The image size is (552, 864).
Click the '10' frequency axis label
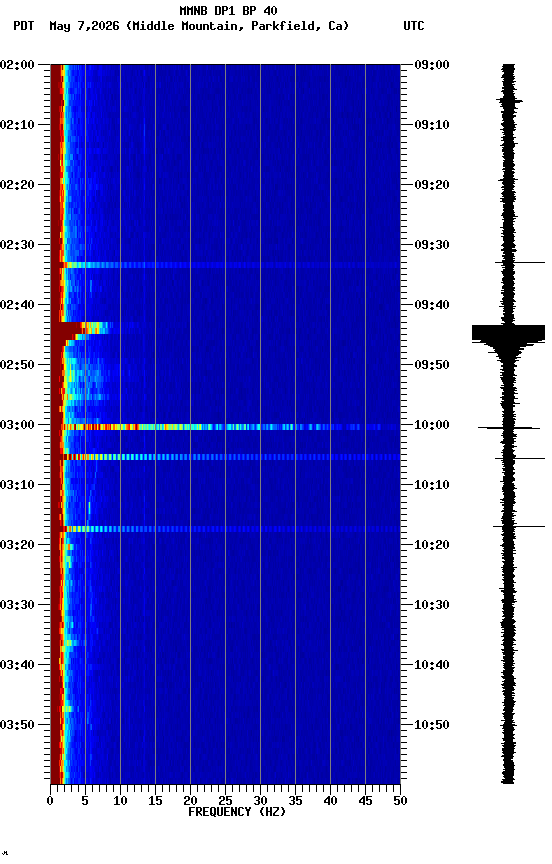pos(120,801)
